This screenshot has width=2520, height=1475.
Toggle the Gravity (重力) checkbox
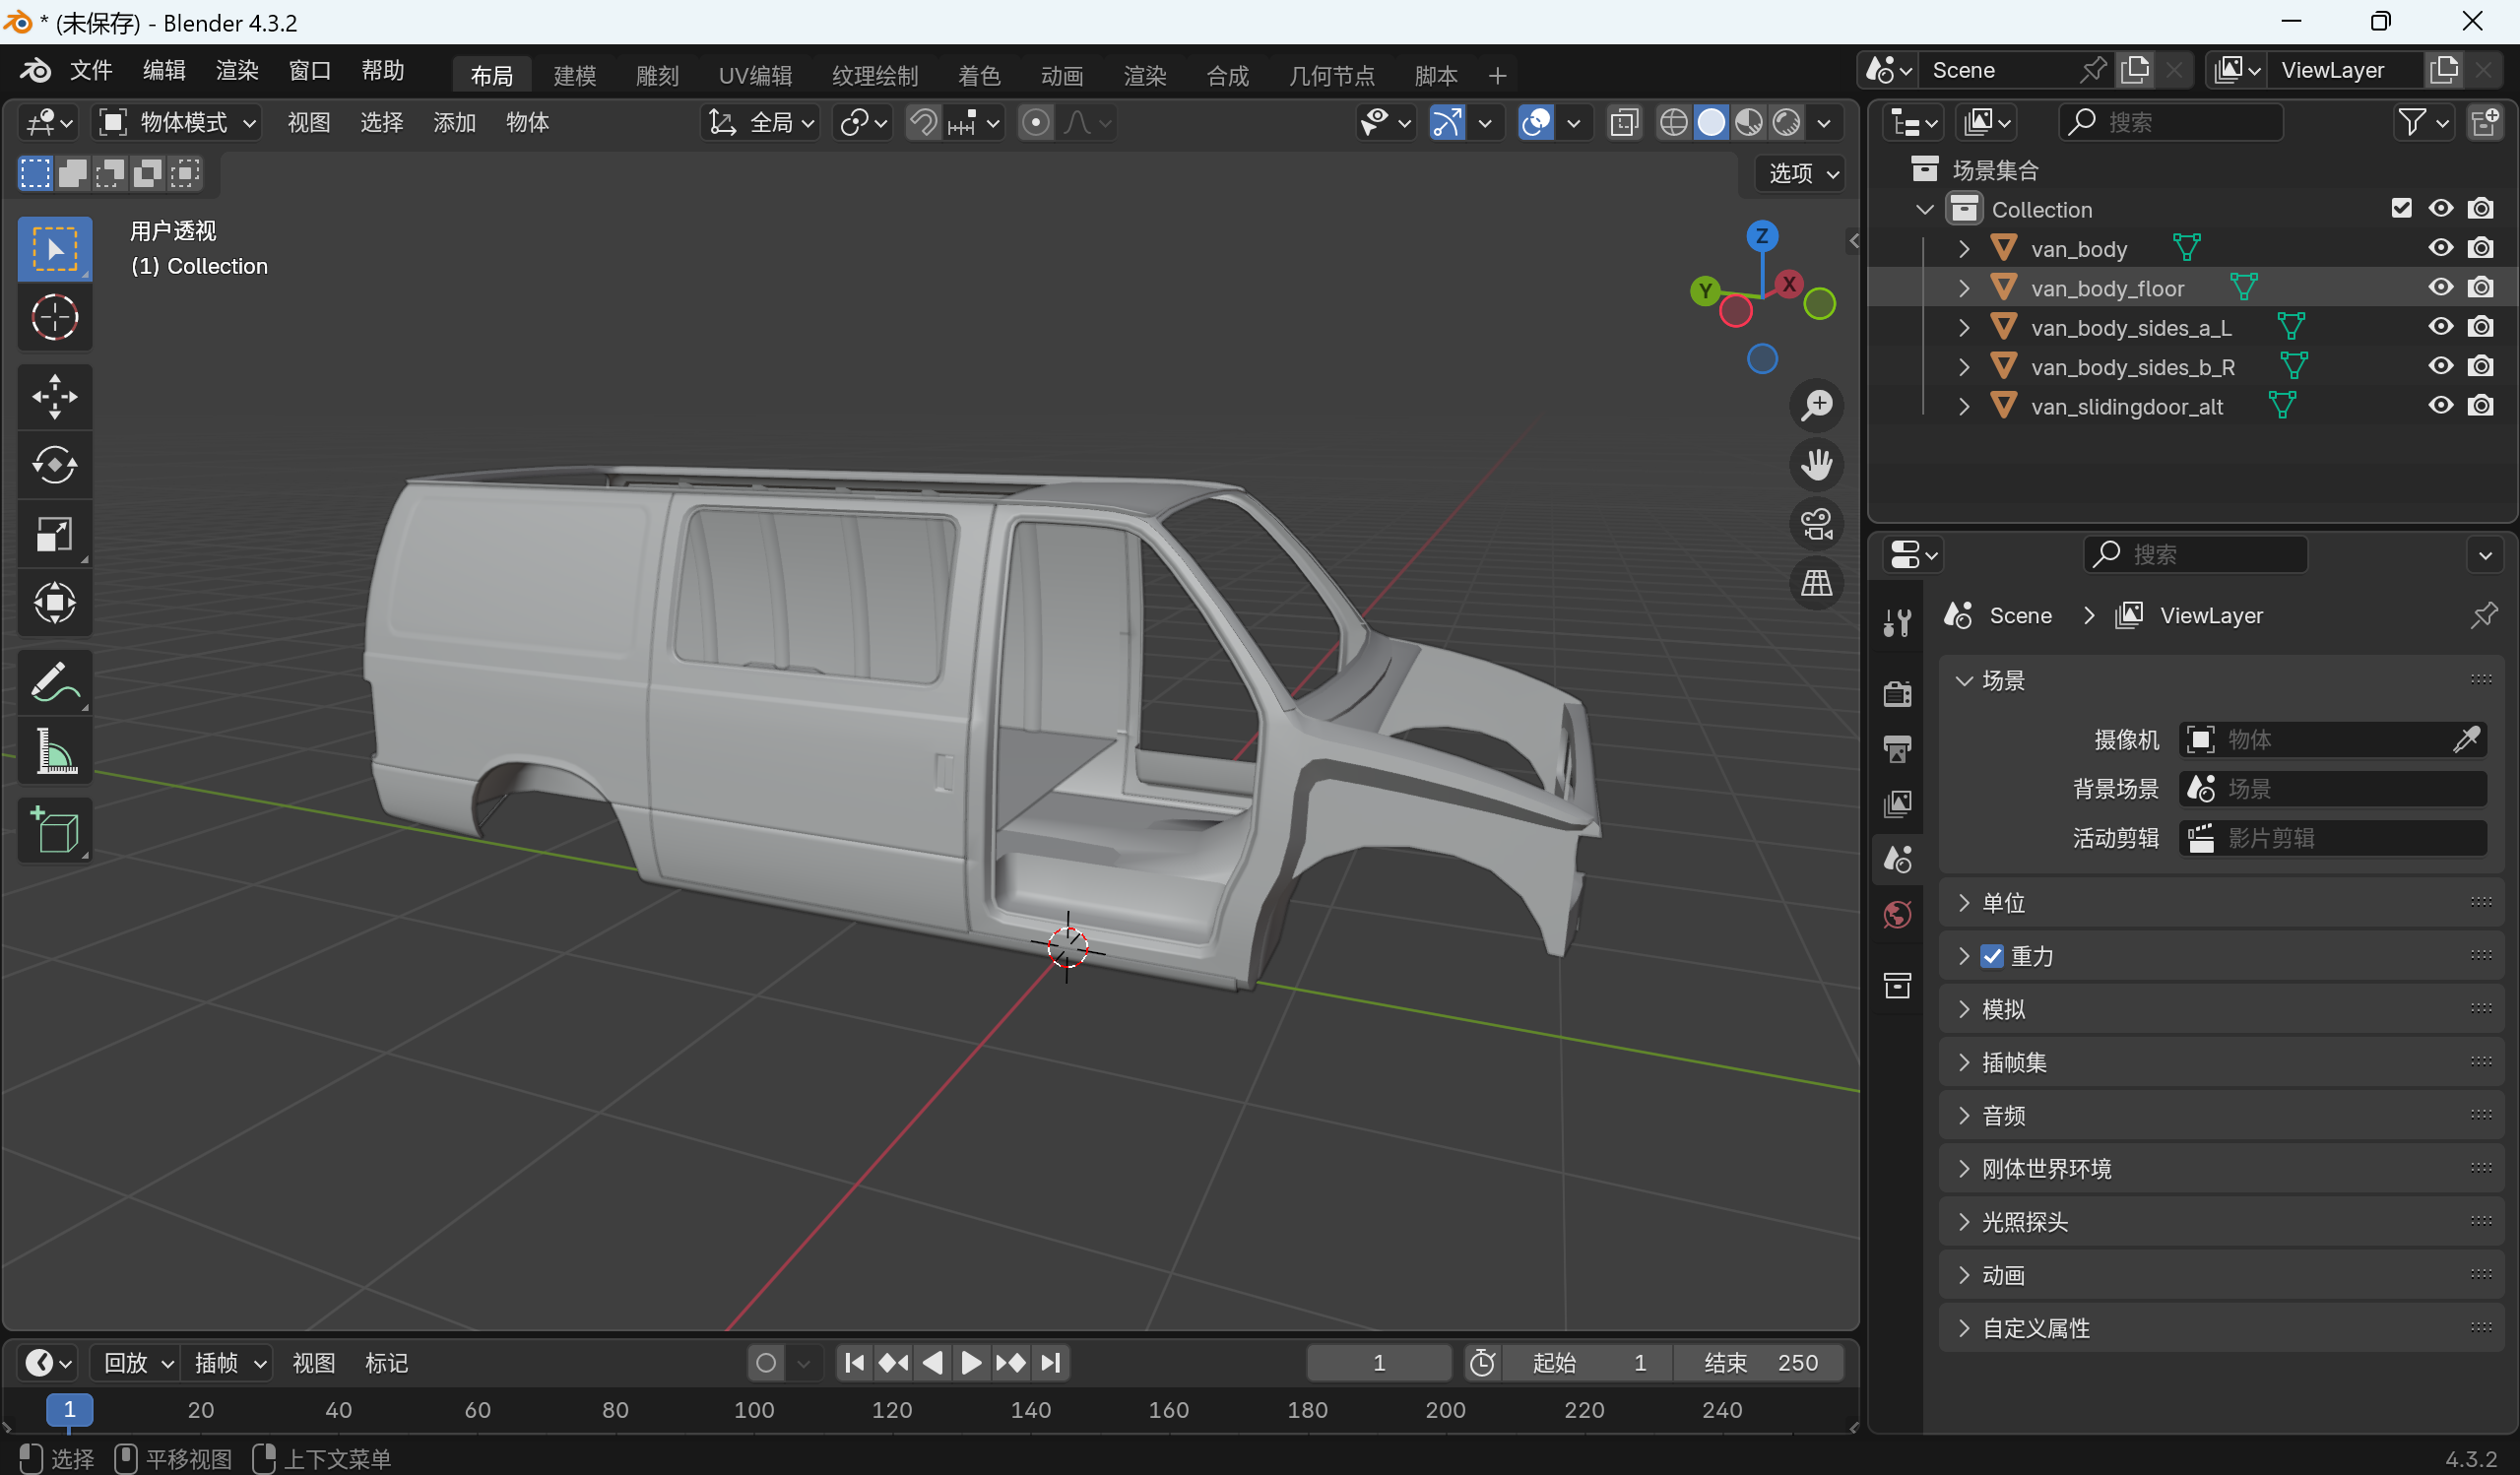1992,956
